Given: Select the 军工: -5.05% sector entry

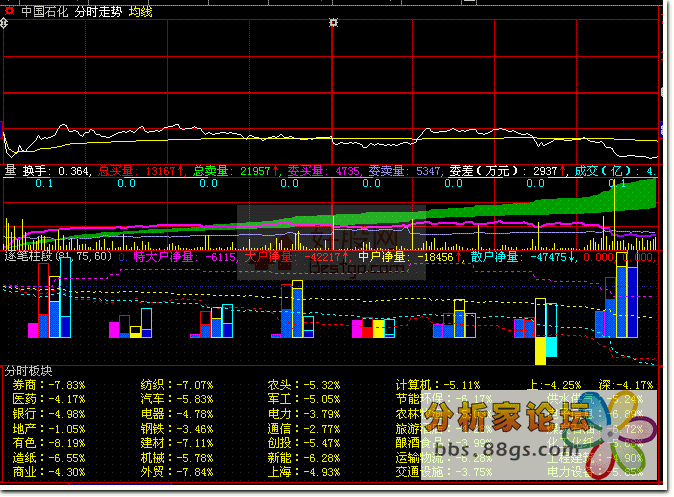Looking at the screenshot, I should (x=304, y=399).
